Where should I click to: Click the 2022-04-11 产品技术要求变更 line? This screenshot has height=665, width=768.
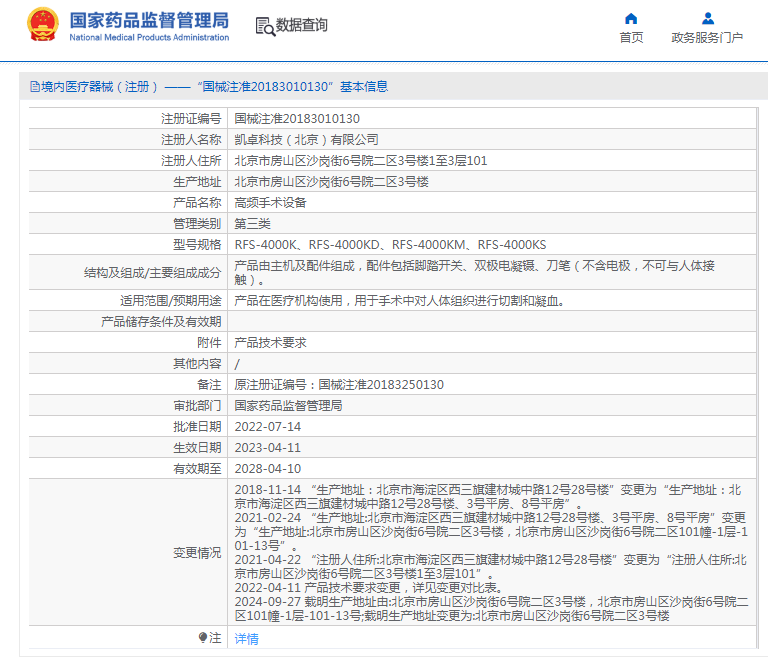[x=368, y=588]
